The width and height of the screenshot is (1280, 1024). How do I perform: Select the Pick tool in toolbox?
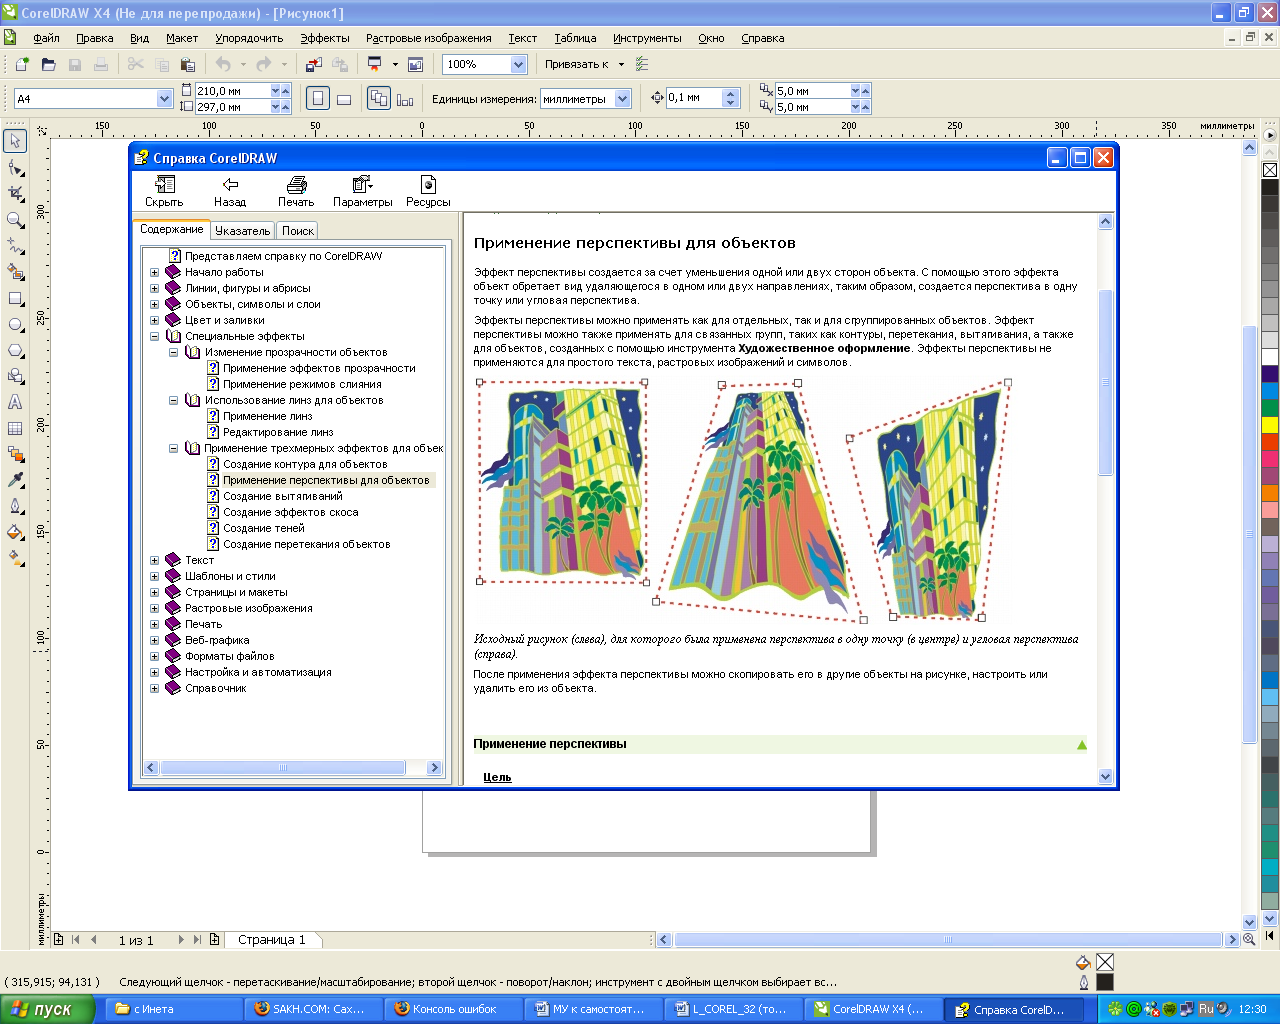click(x=15, y=141)
